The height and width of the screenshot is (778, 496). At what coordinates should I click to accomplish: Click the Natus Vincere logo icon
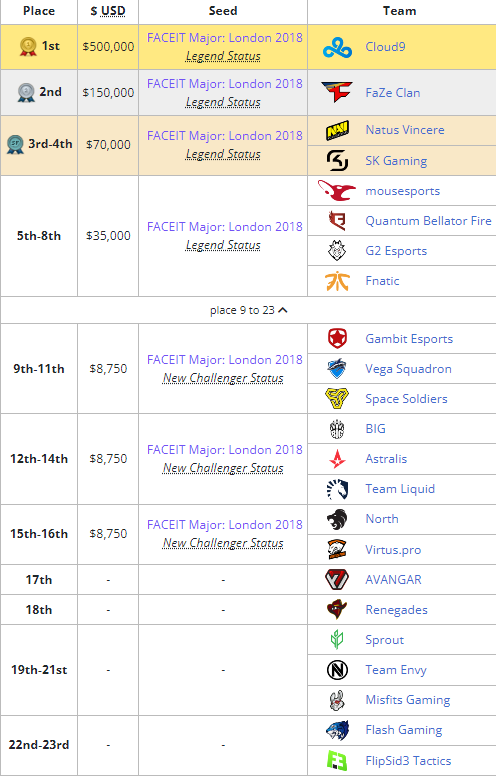coord(337,130)
